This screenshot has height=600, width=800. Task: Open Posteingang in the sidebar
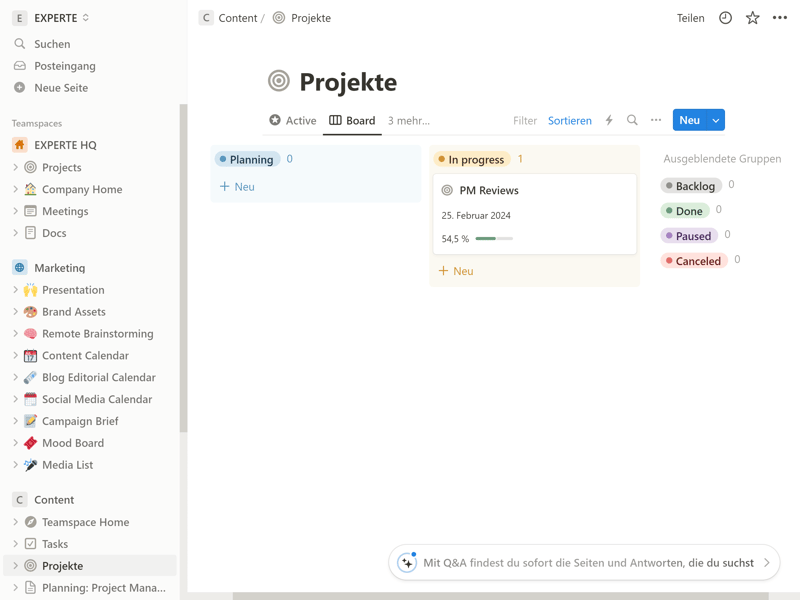pos(64,66)
